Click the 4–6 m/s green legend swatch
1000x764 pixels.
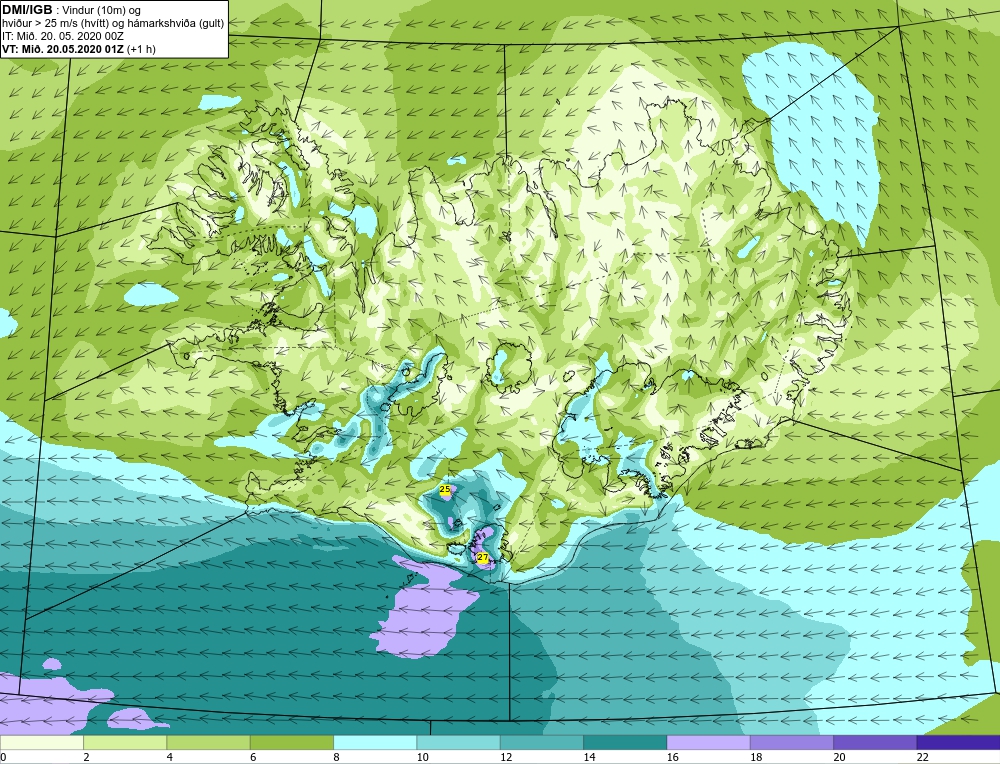tap(209, 742)
